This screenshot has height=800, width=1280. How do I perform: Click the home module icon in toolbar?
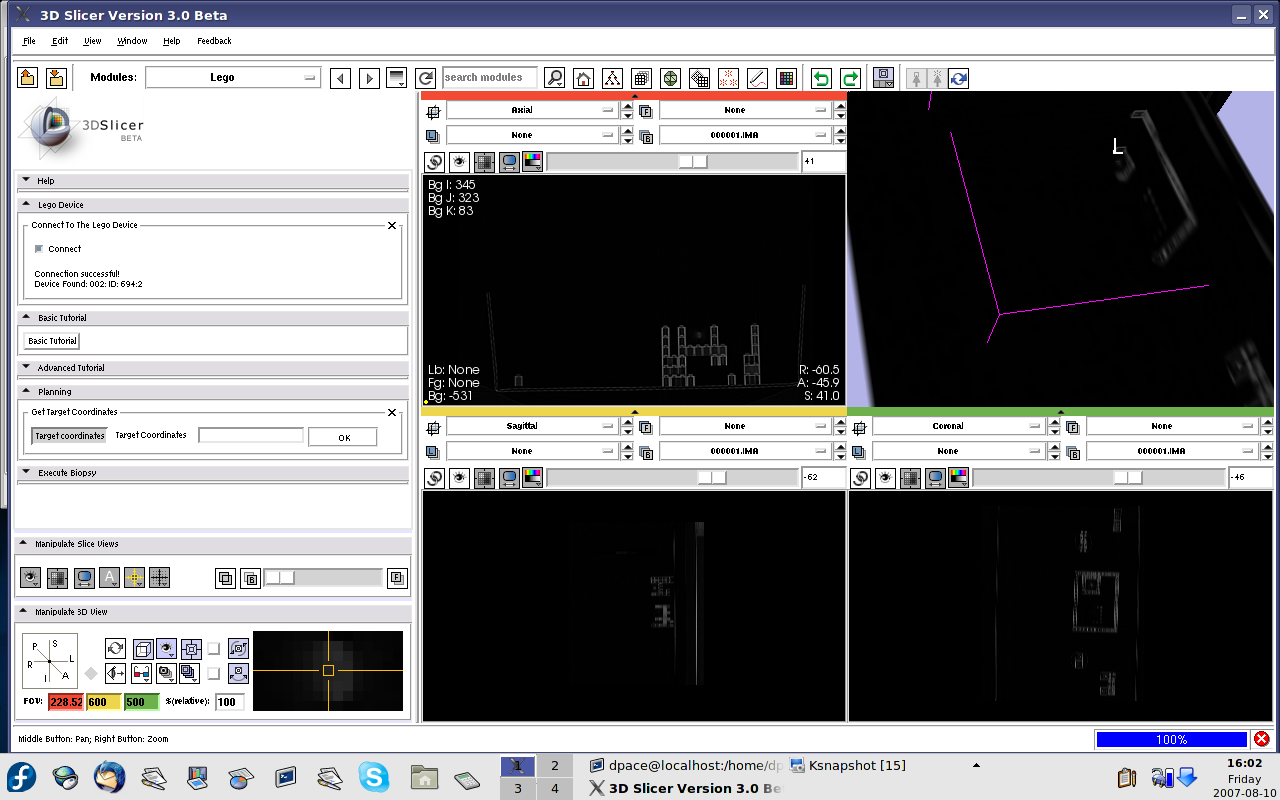coord(583,78)
